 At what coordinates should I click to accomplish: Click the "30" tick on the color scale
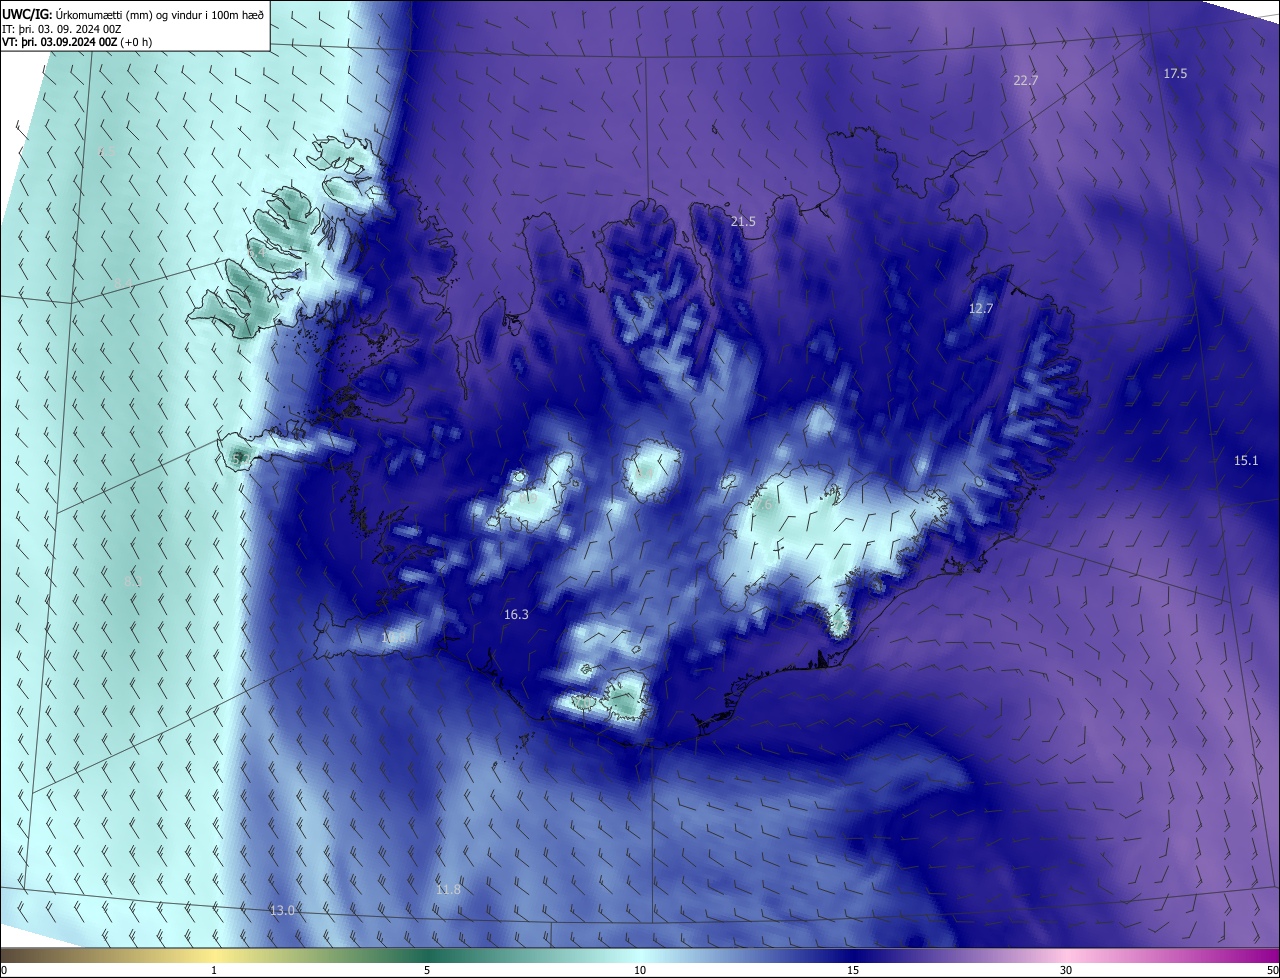(1066, 970)
